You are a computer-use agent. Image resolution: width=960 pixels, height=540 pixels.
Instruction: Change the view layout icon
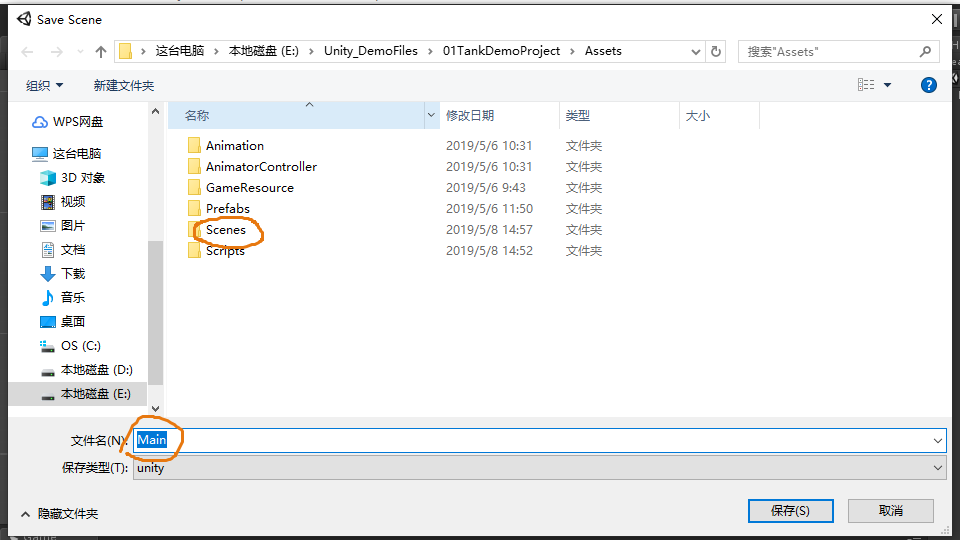click(866, 85)
